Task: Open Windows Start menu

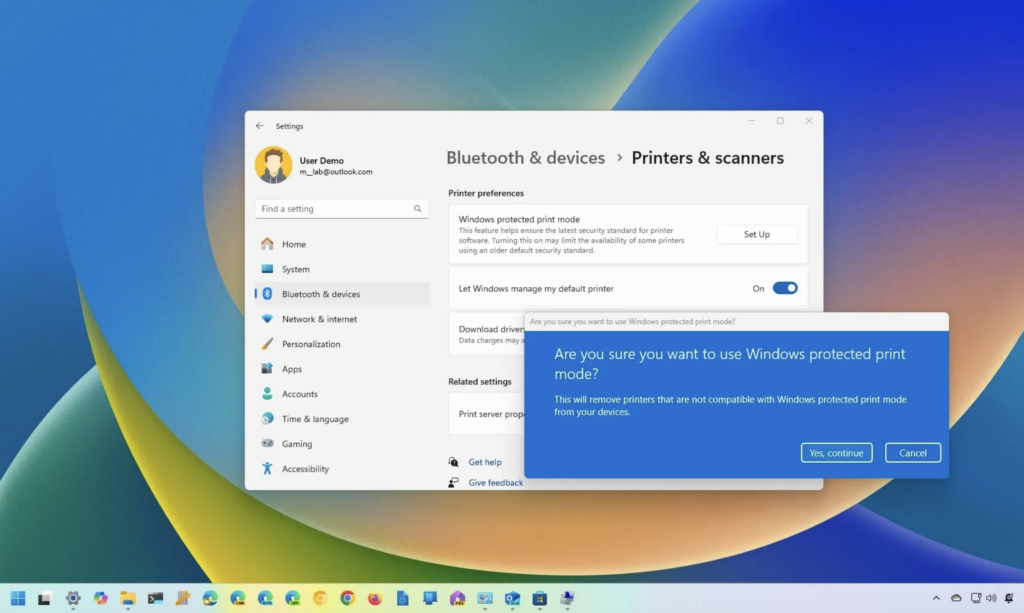Action: pos(18,598)
